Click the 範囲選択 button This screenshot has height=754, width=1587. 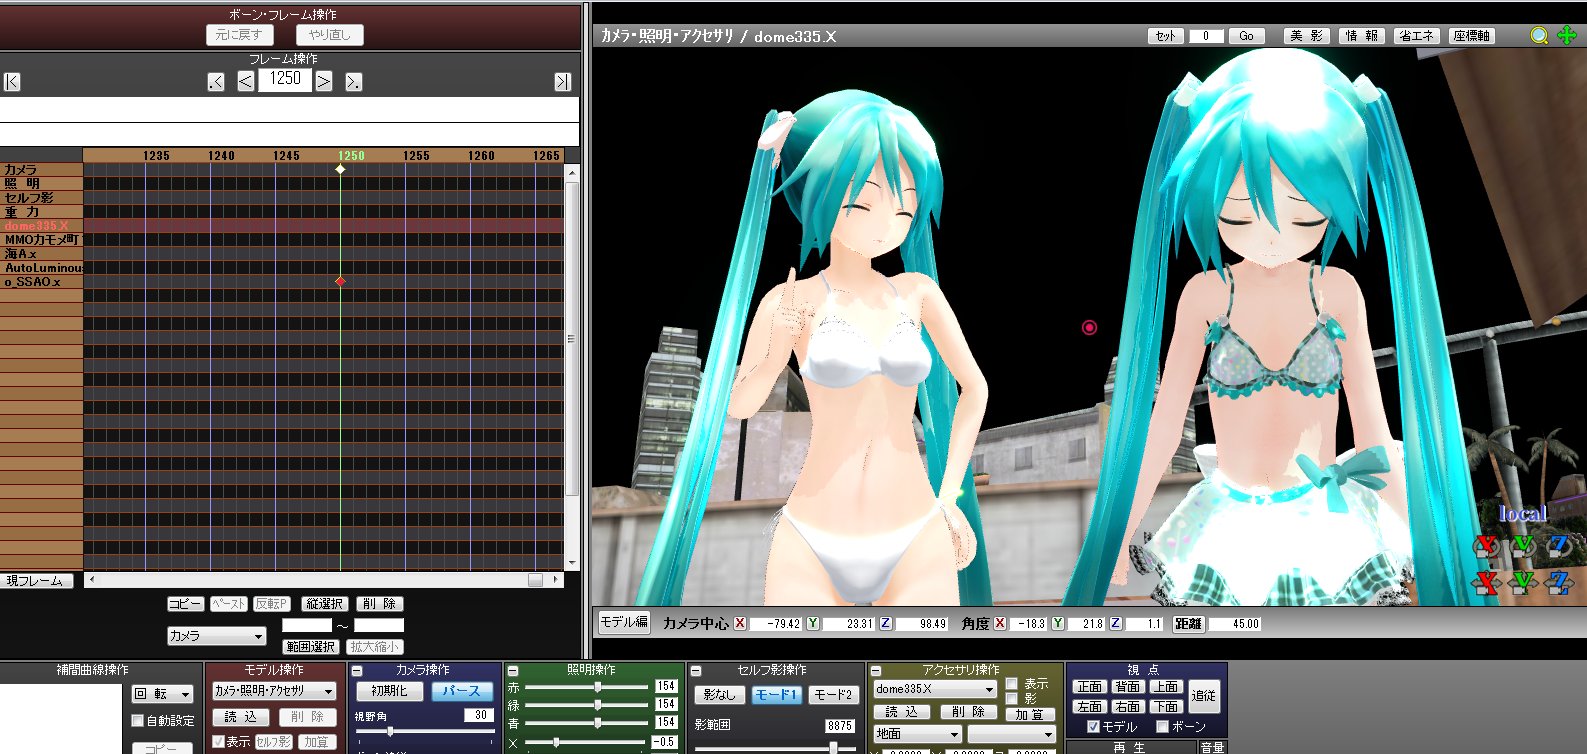[311, 647]
